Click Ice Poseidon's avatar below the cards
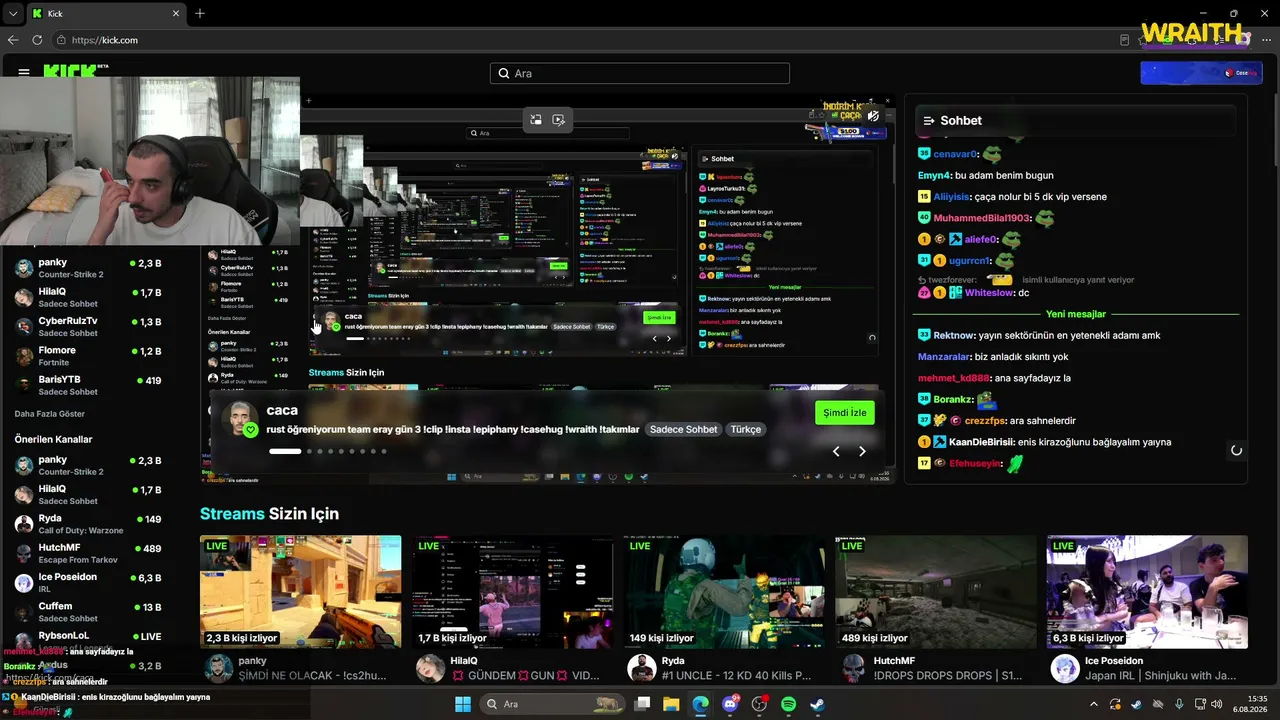This screenshot has width=1280, height=720. (1065, 668)
